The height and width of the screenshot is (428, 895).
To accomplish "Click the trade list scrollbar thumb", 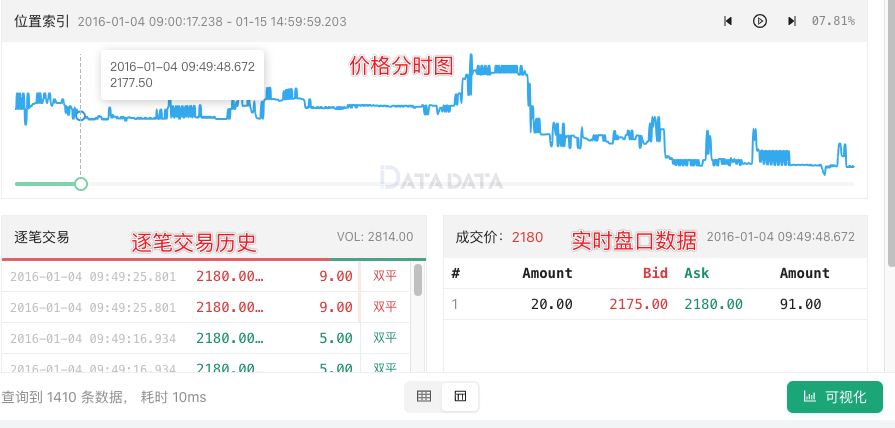I will pyautogui.click(x=418, y=280).
